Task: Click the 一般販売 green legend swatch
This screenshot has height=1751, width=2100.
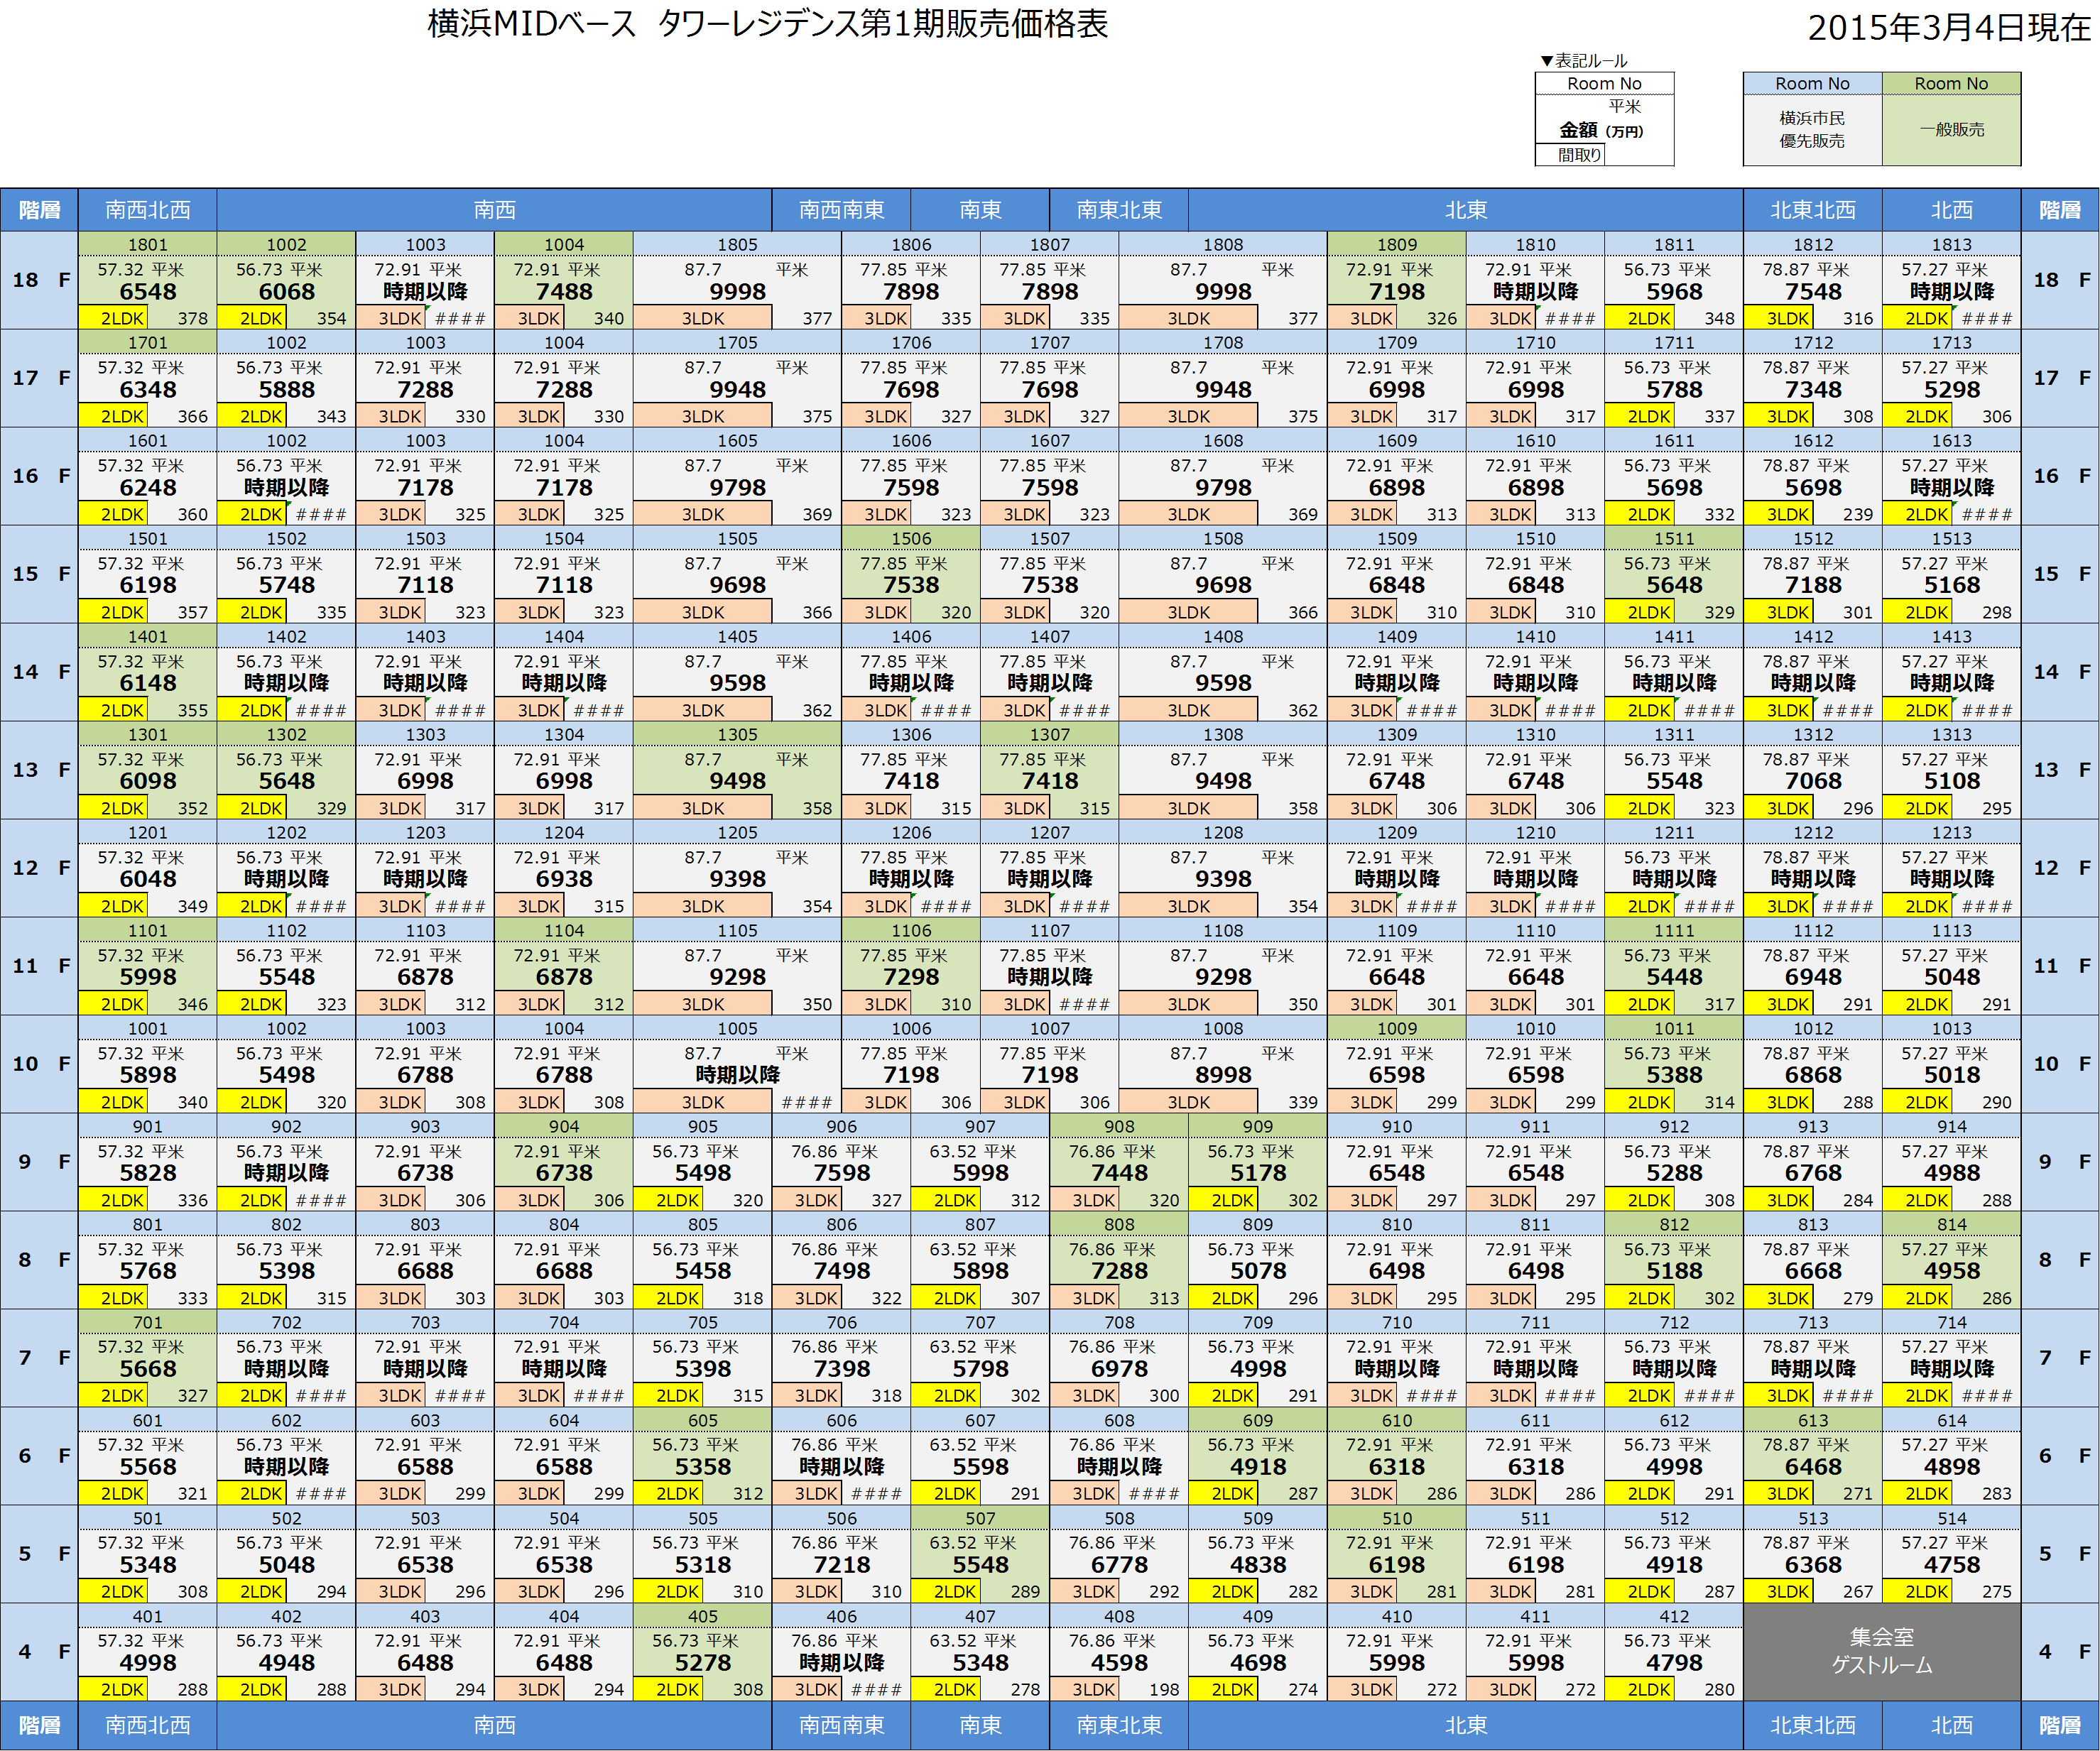Action: (1951, 129)
